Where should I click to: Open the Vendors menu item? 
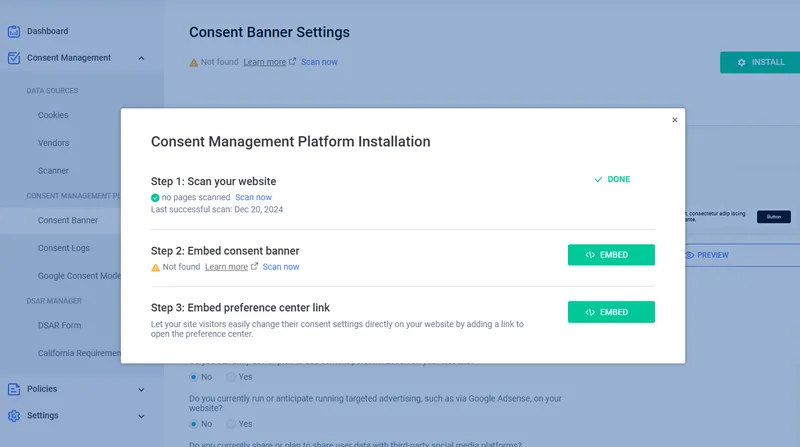coord(54,143)
